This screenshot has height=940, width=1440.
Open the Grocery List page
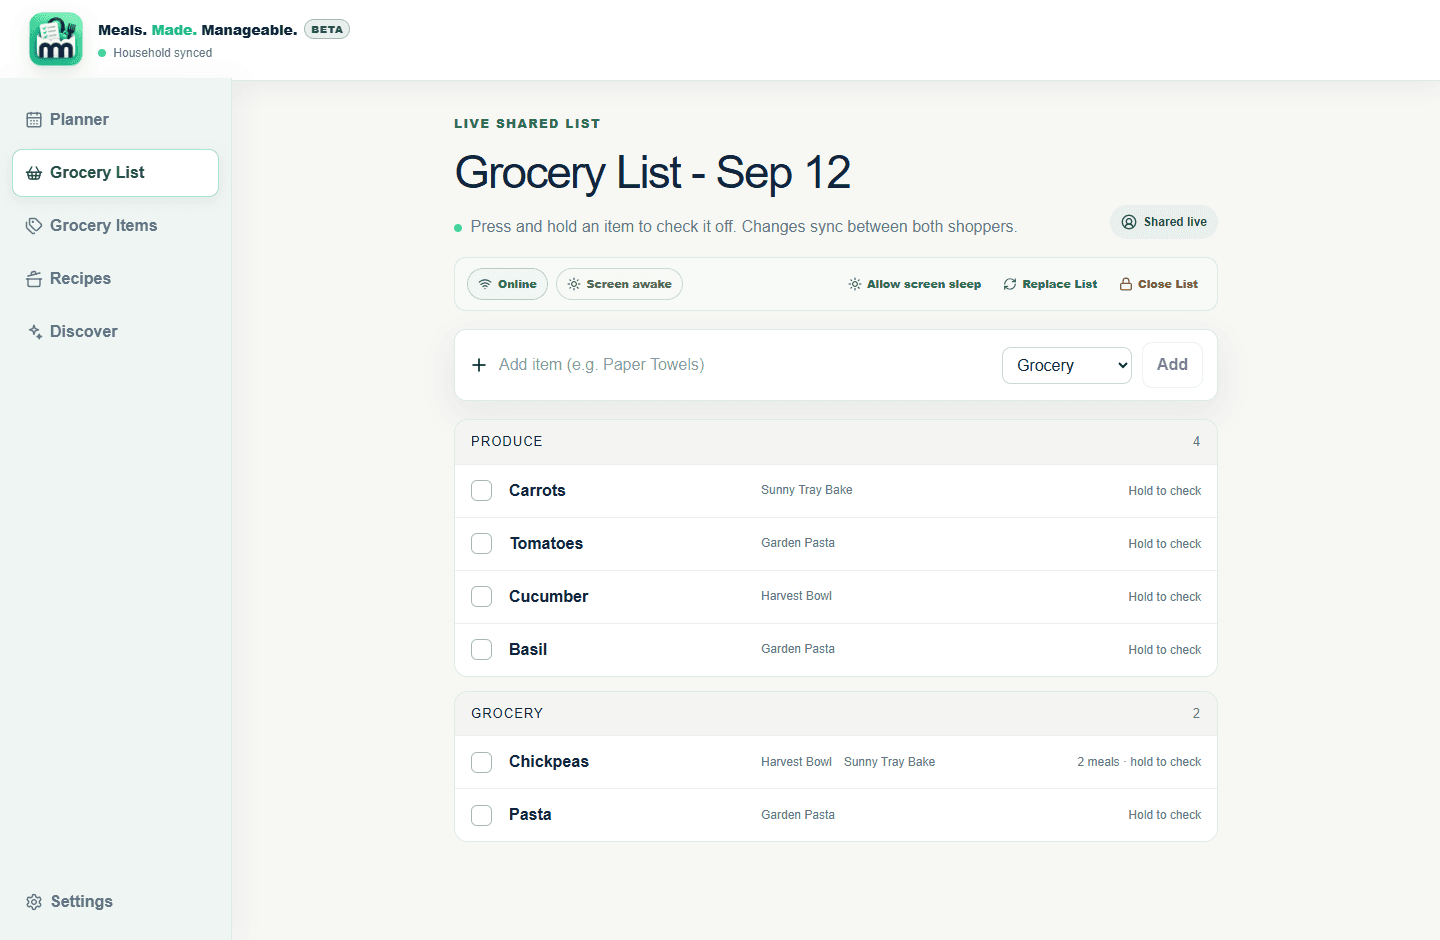[x=115, y=173]
